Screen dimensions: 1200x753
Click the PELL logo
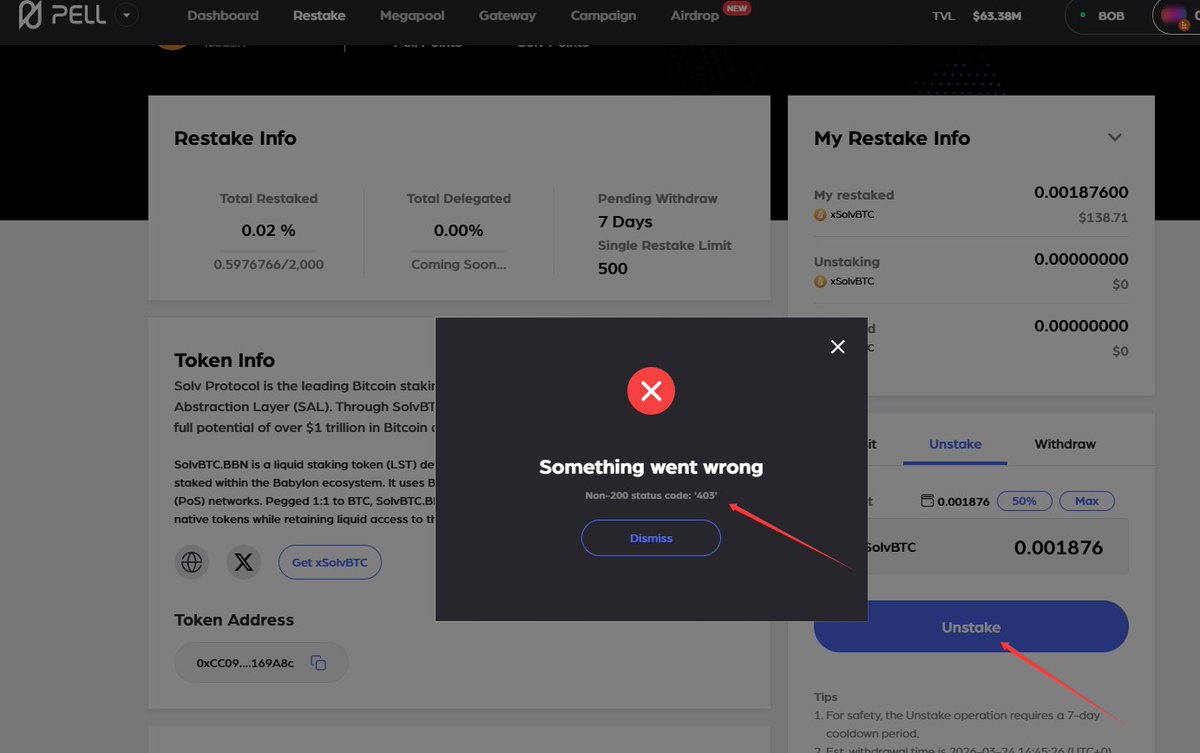(62, 16)
